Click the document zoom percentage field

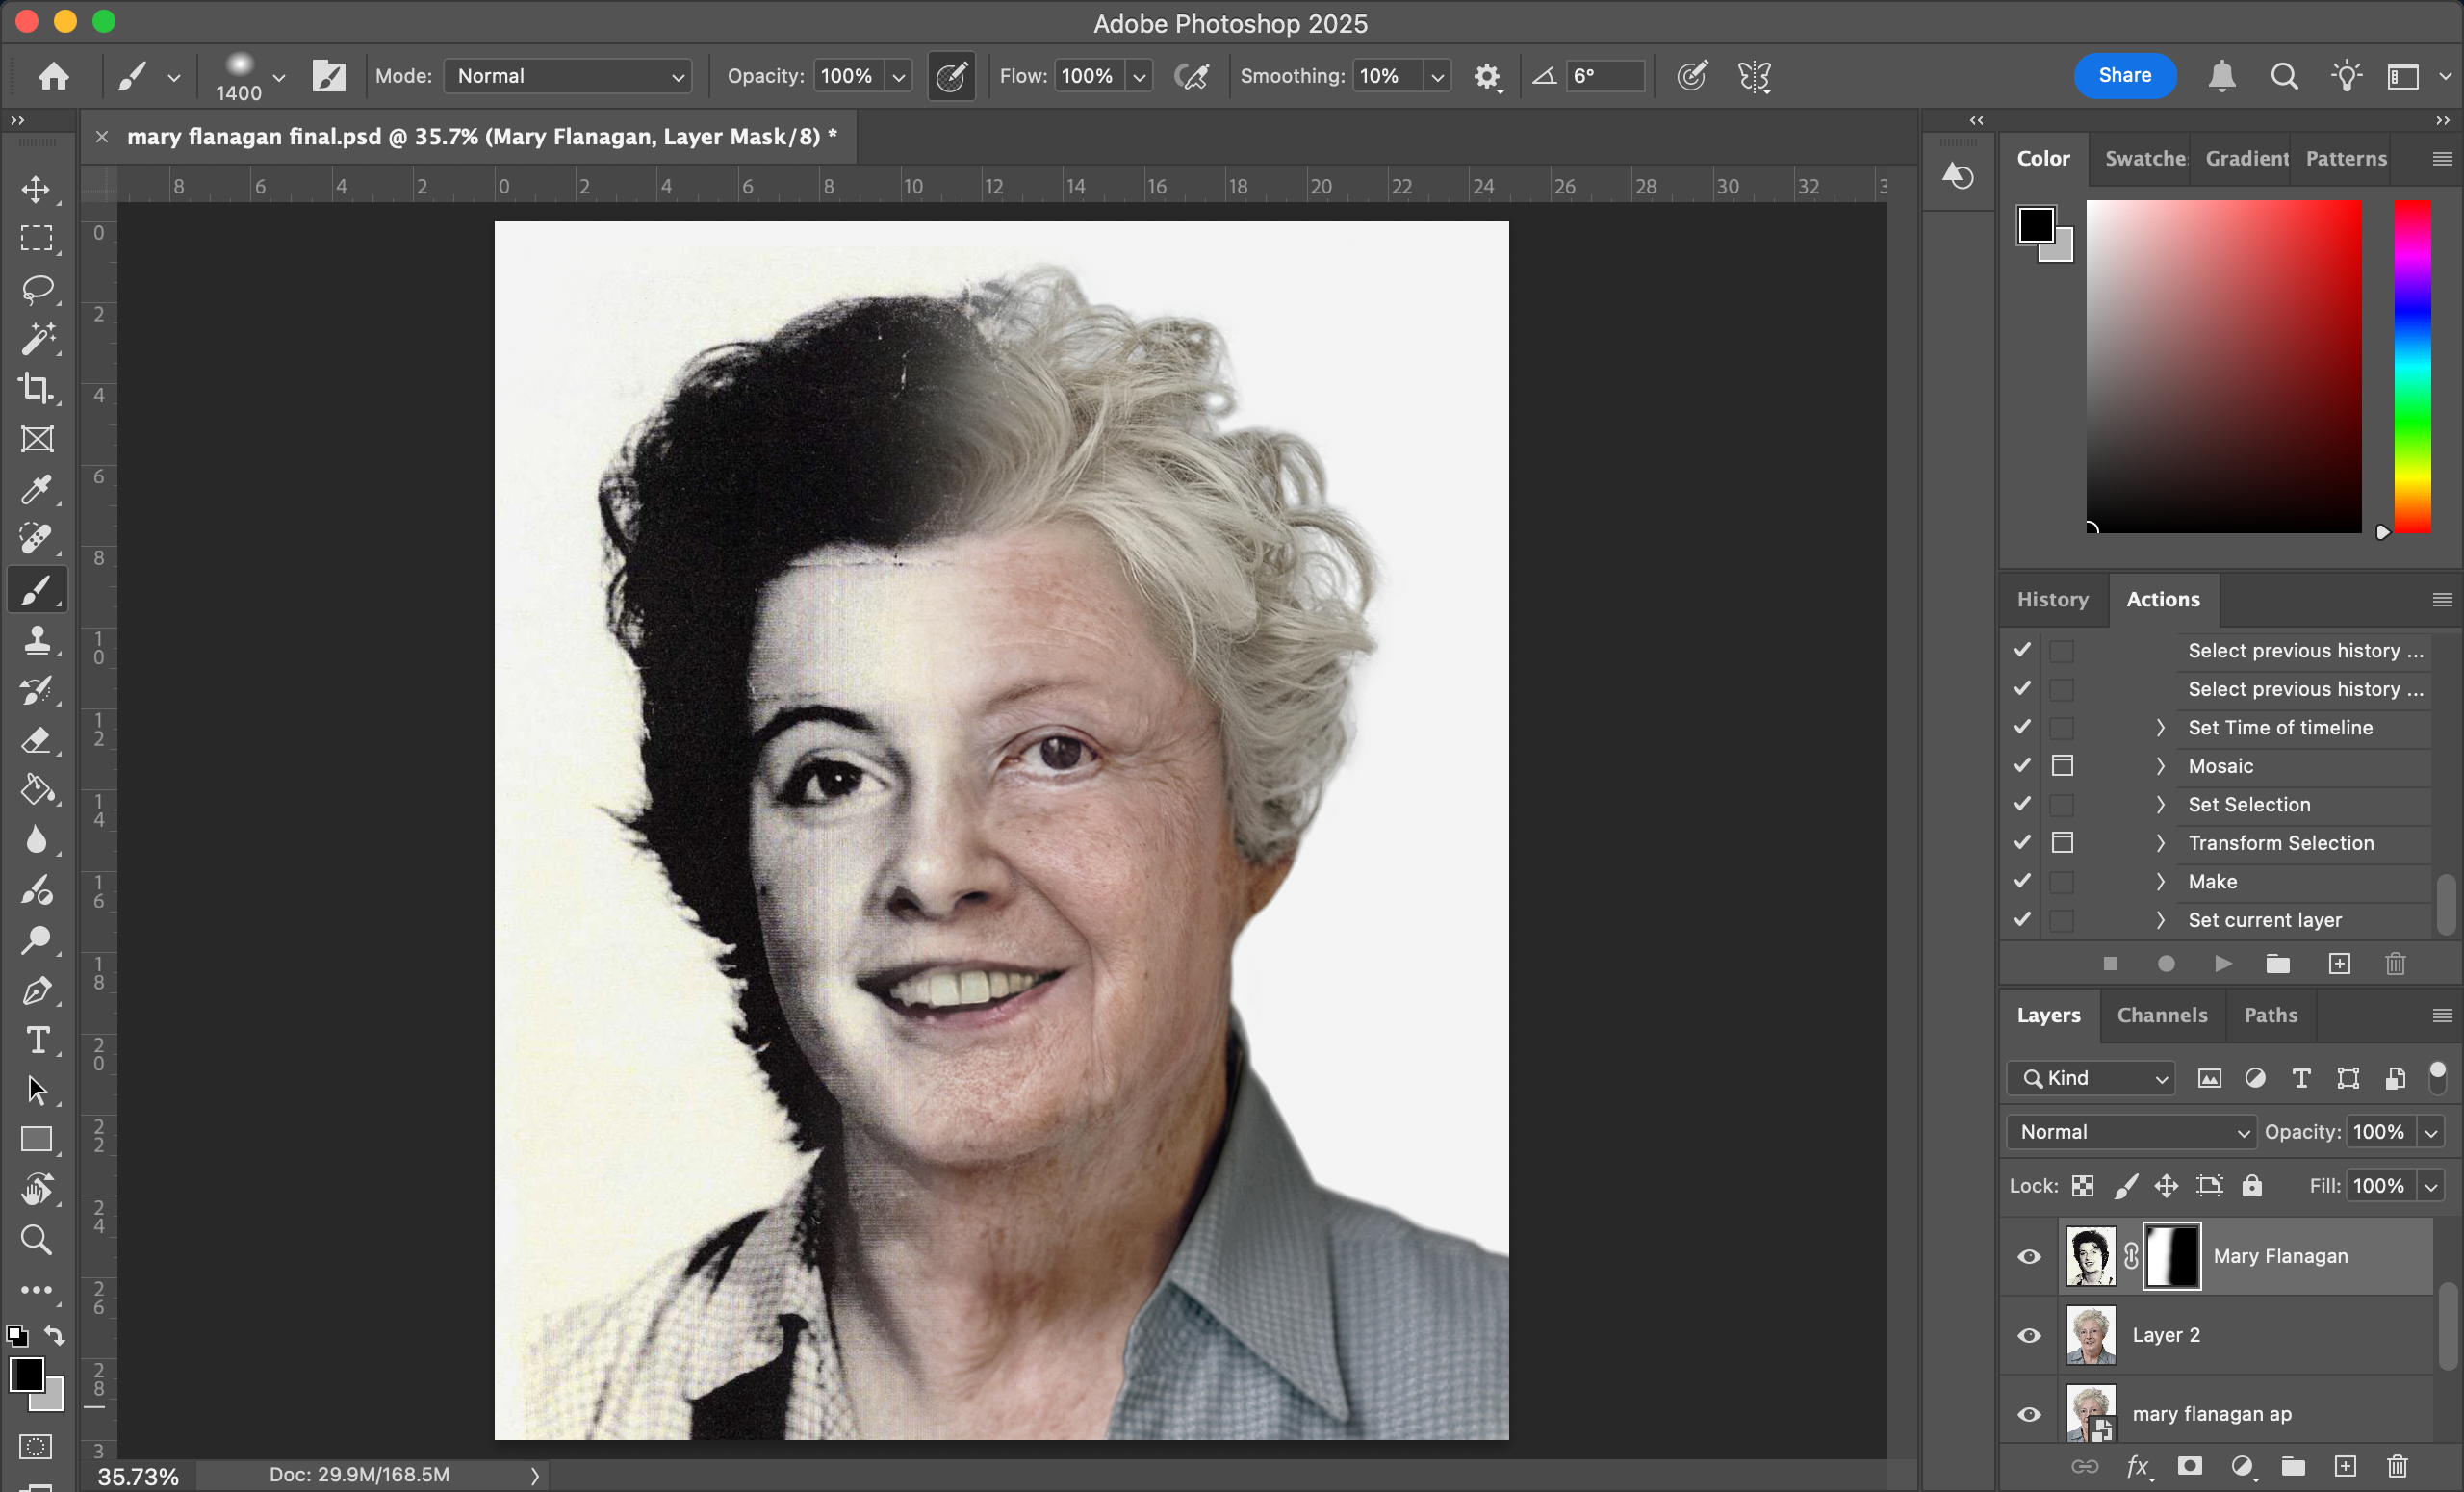pyautogui.click(x=138, y=1474)
